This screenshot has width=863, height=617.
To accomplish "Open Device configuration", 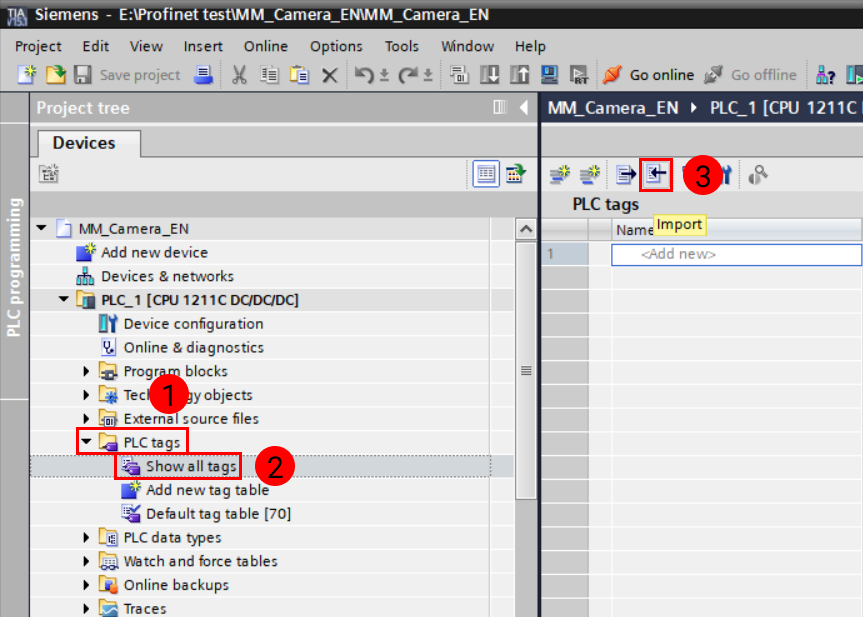I will point(193,324).
